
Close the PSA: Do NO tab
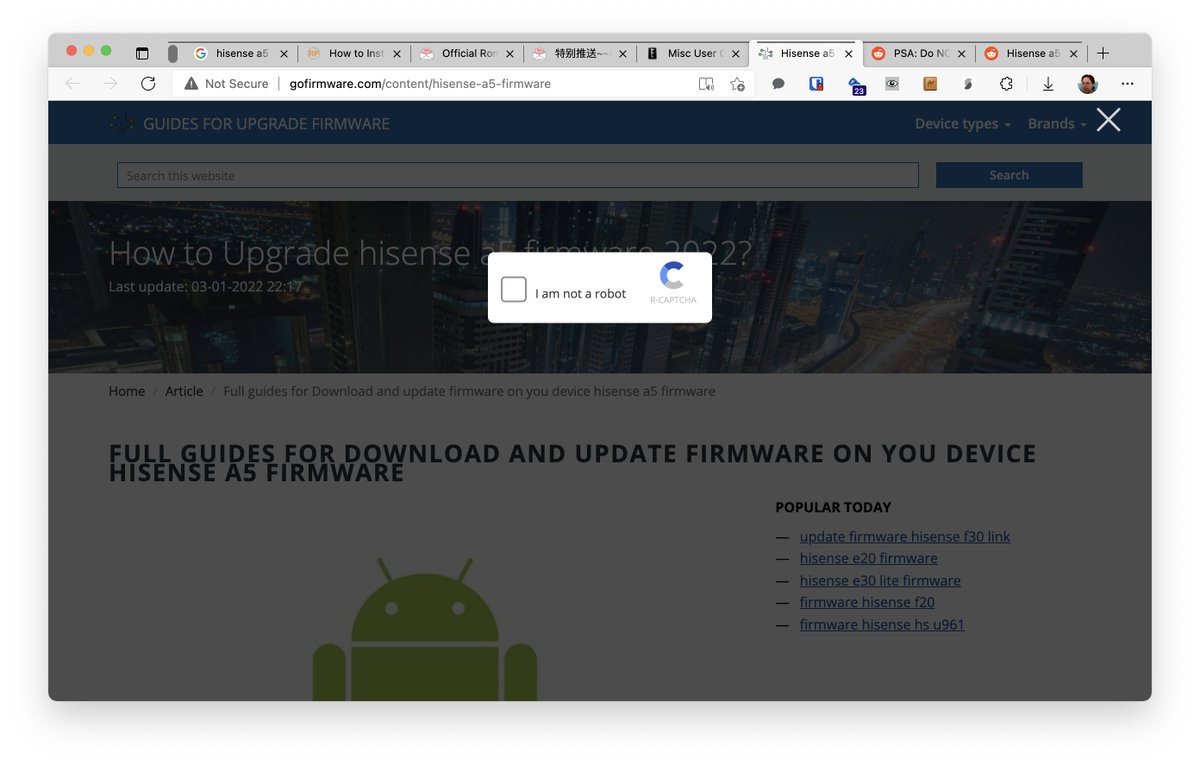[x=962, y=54]
